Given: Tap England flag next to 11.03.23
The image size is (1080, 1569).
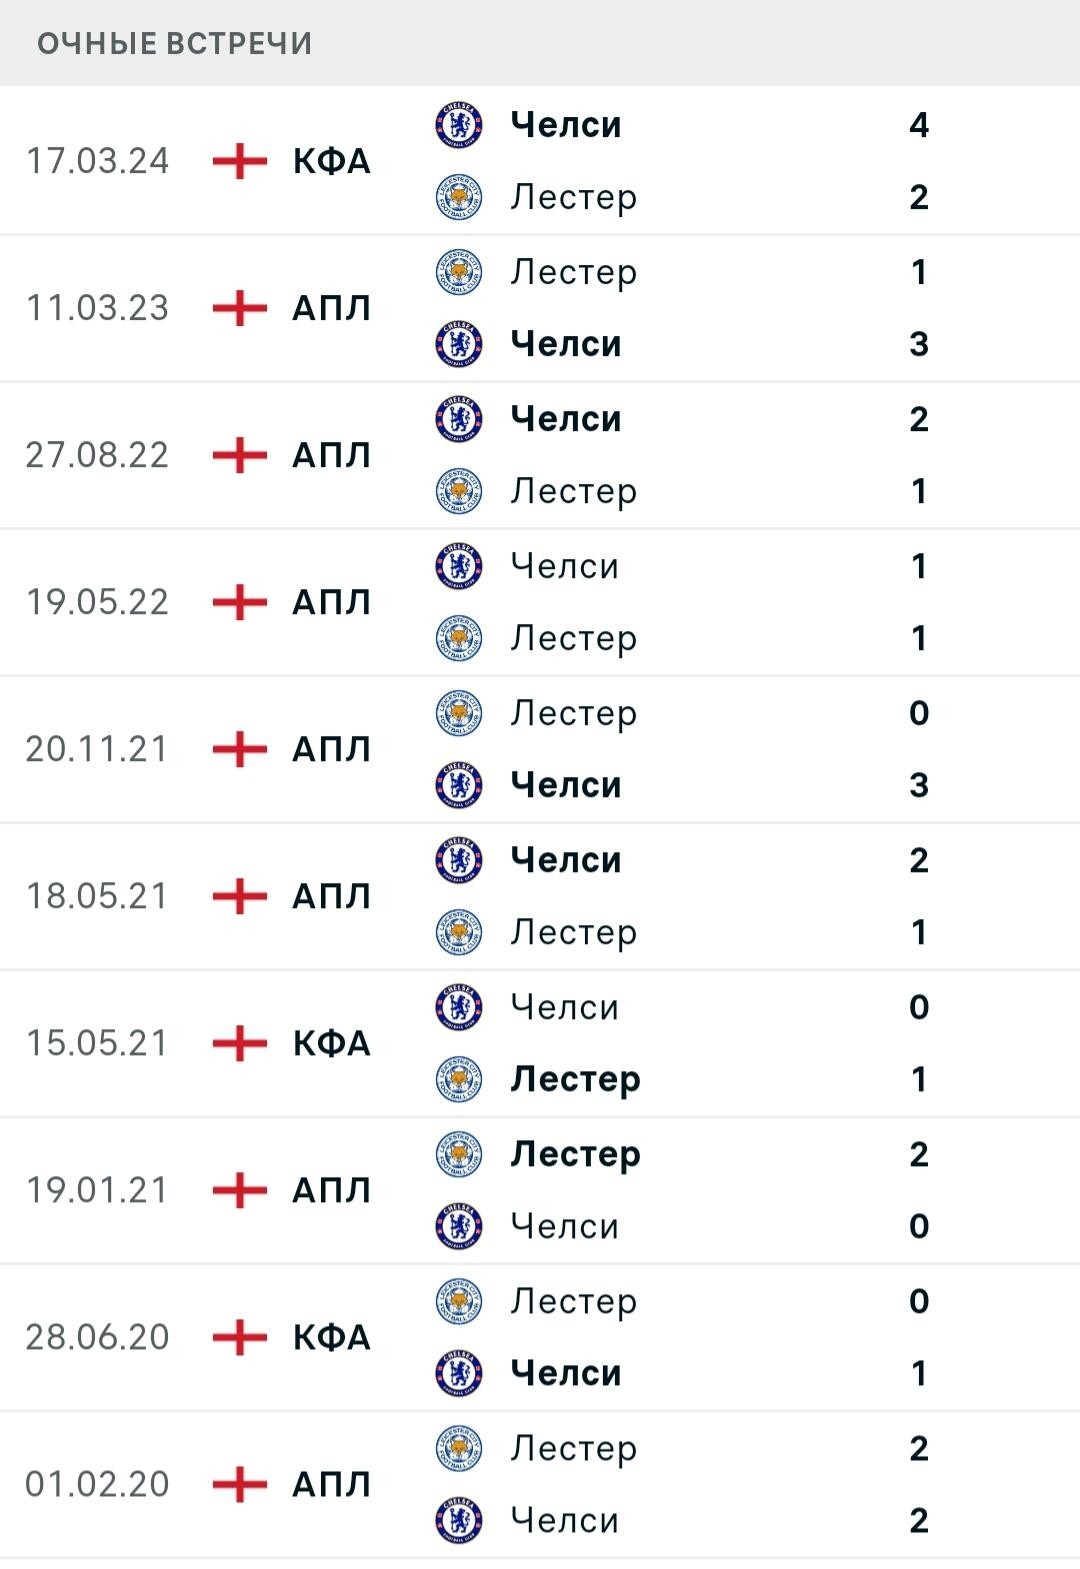Looking at the screenshot, I should pos(240,308).
